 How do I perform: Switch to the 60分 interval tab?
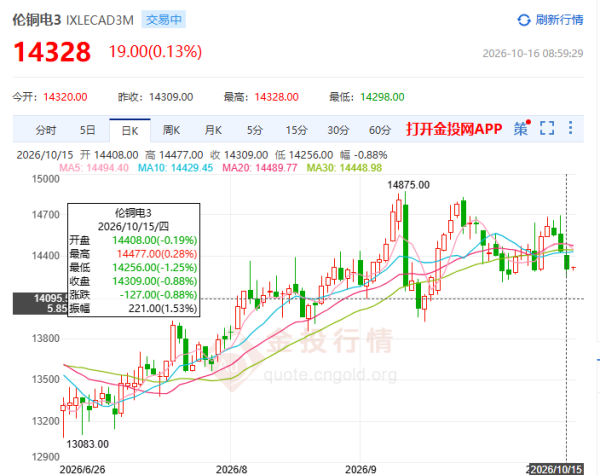tap(380, 130)
